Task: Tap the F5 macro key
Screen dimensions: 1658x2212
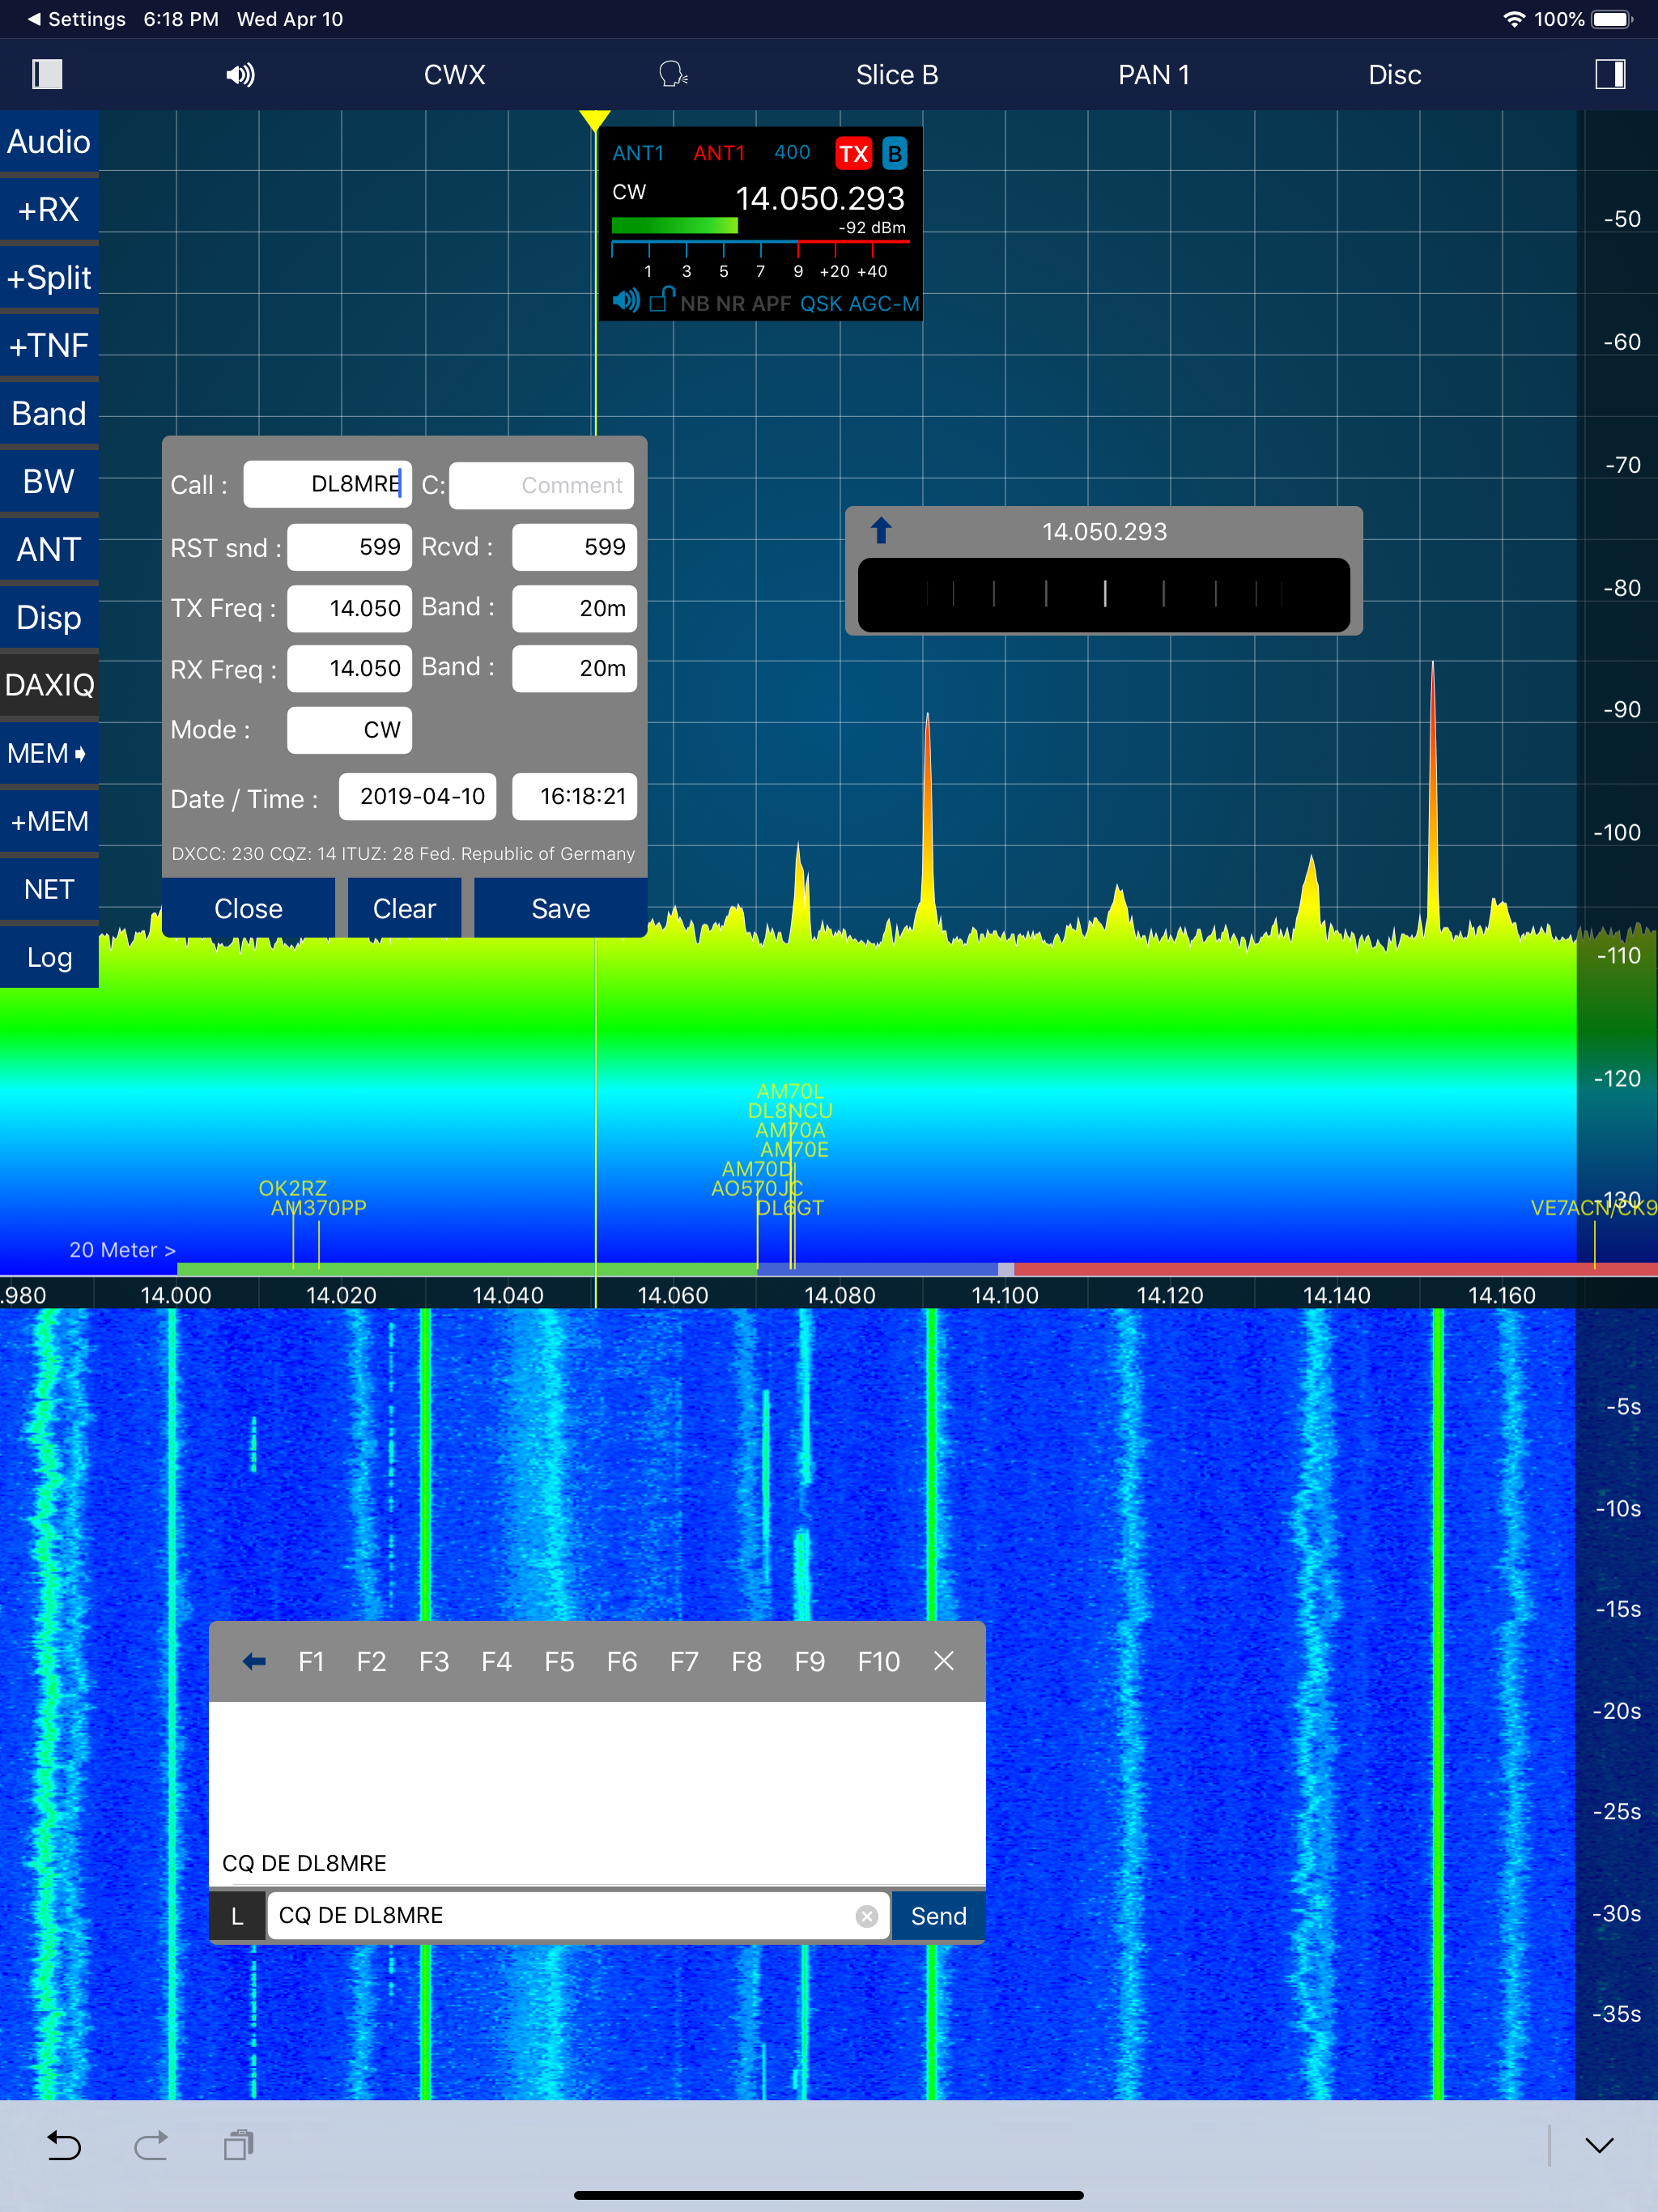Action: click(x=559, y=1661)
